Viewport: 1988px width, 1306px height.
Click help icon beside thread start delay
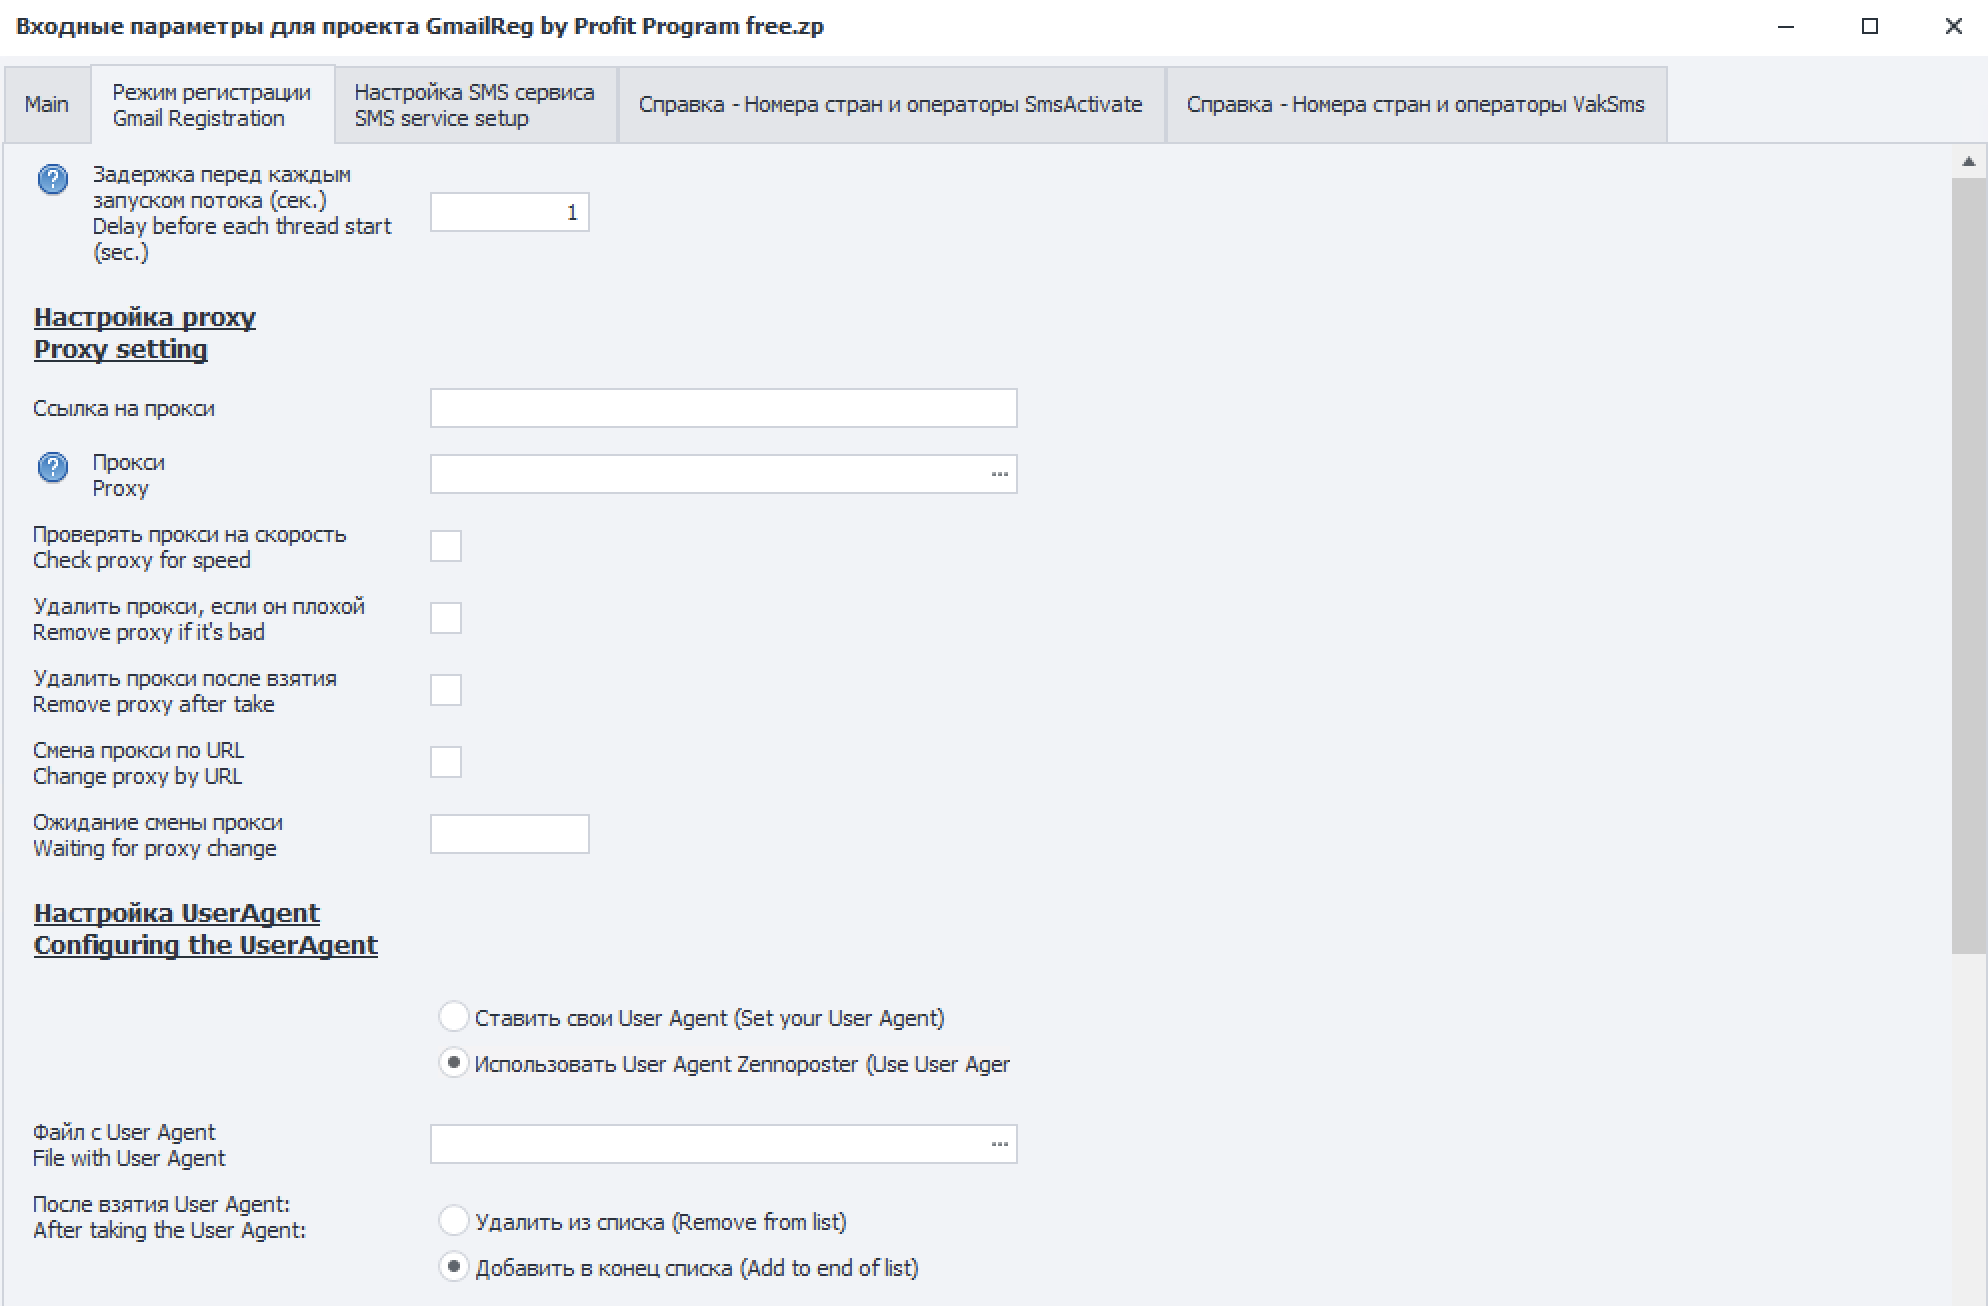[52, 179]
